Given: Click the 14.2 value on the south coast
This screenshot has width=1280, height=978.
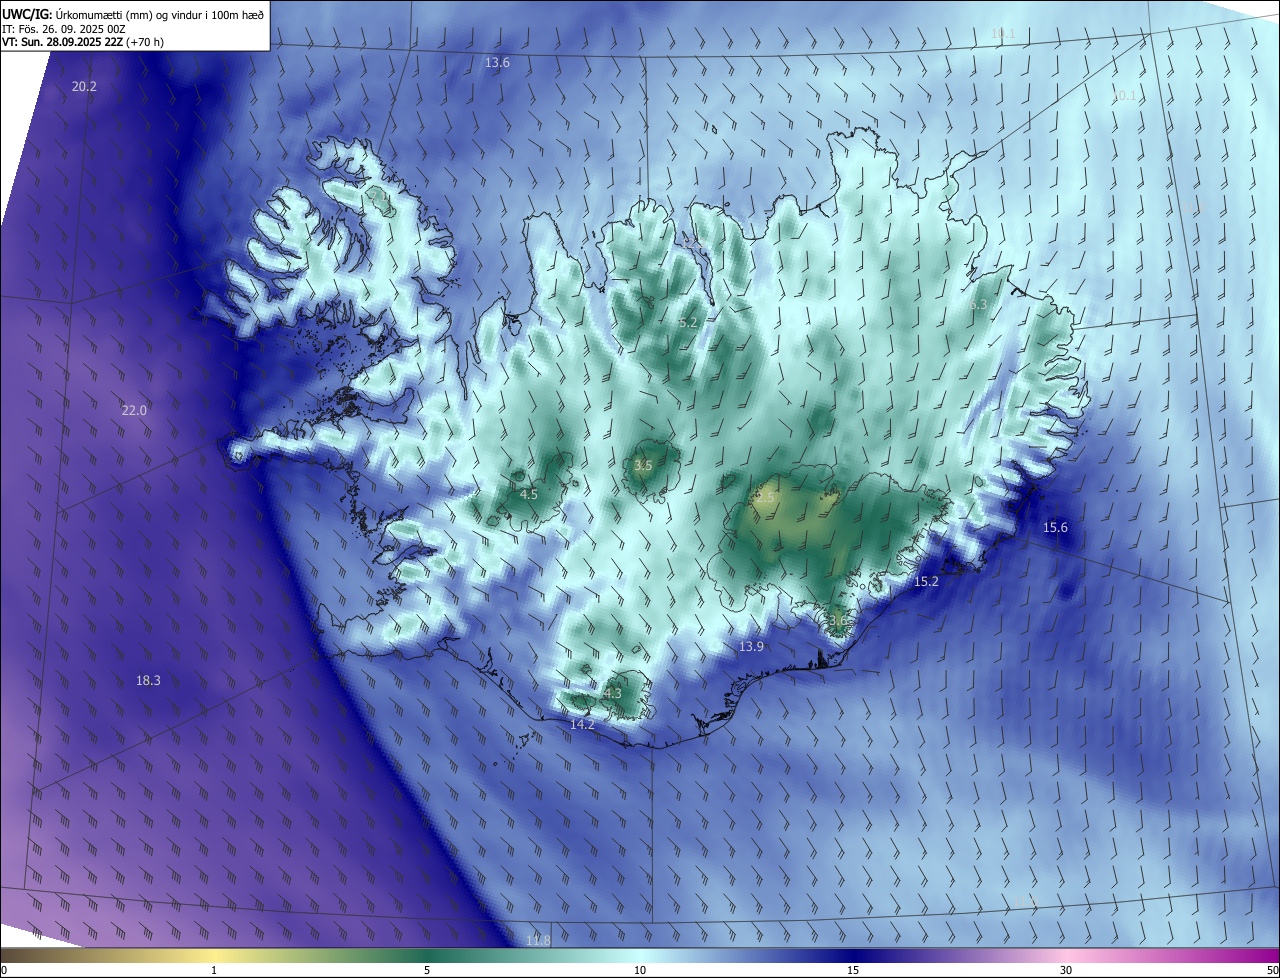Looking at the screenshot, I should point(582,724).
